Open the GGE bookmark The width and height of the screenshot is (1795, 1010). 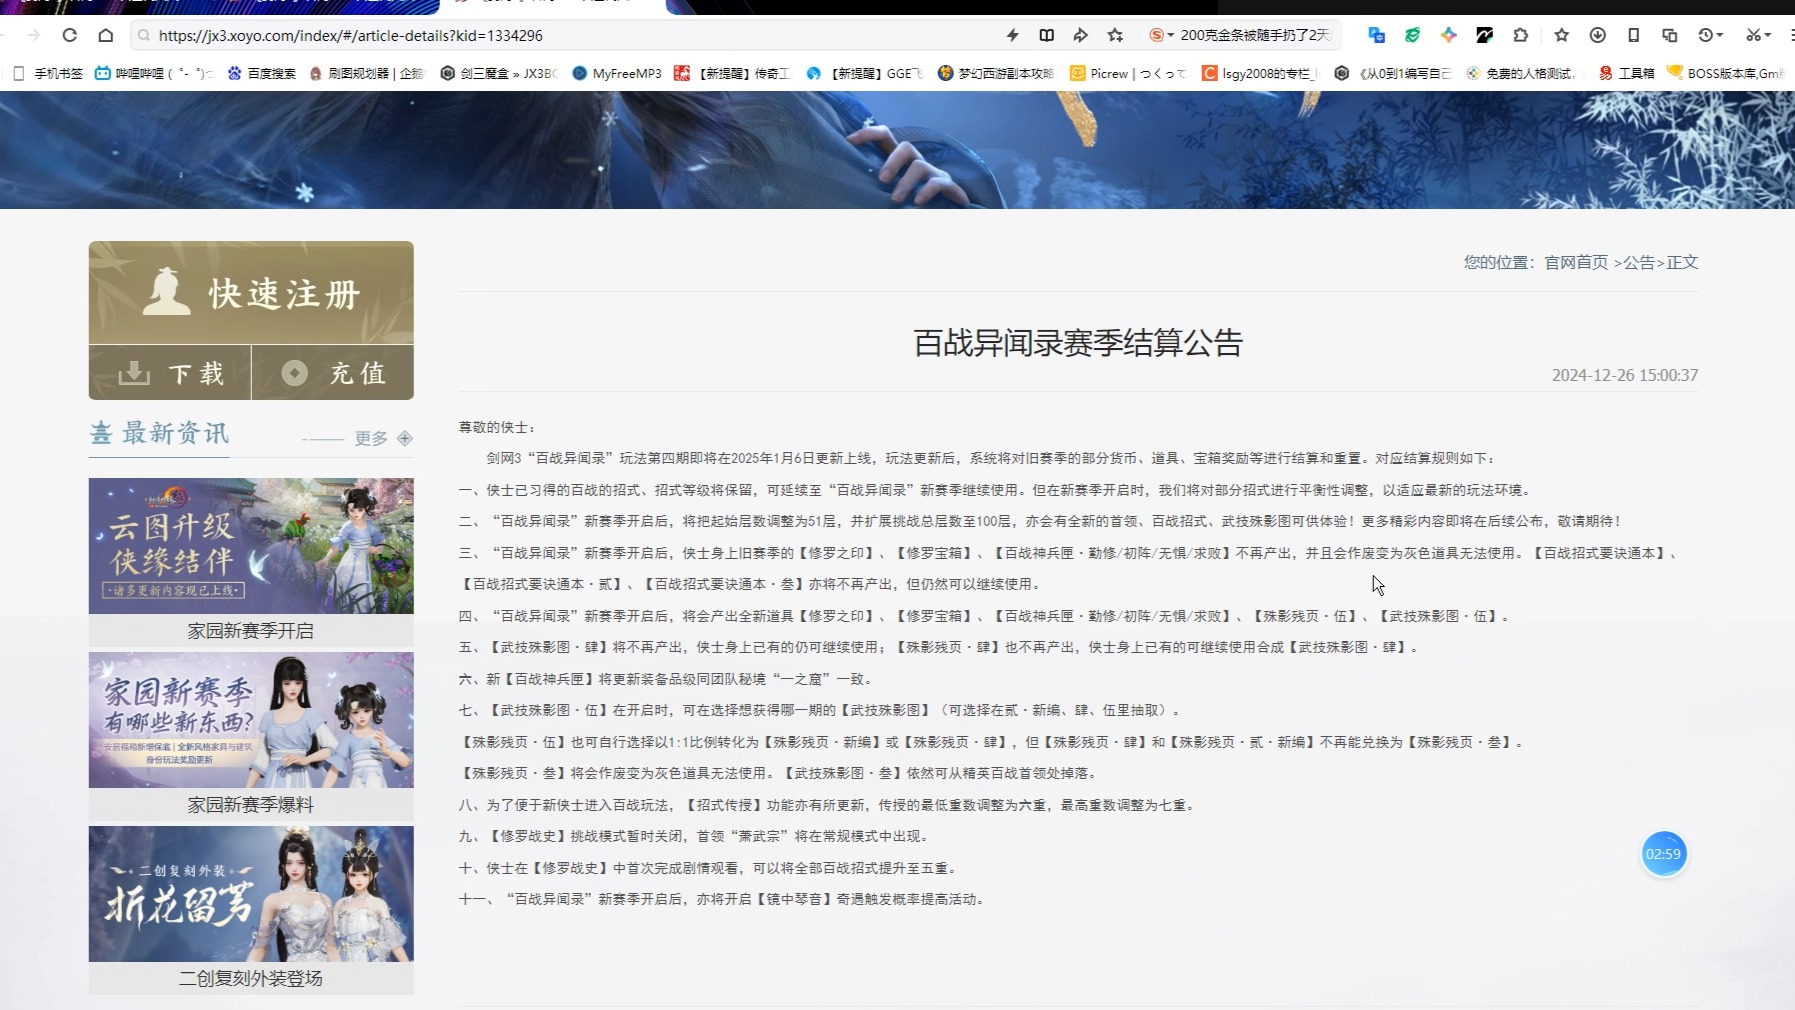864,73
